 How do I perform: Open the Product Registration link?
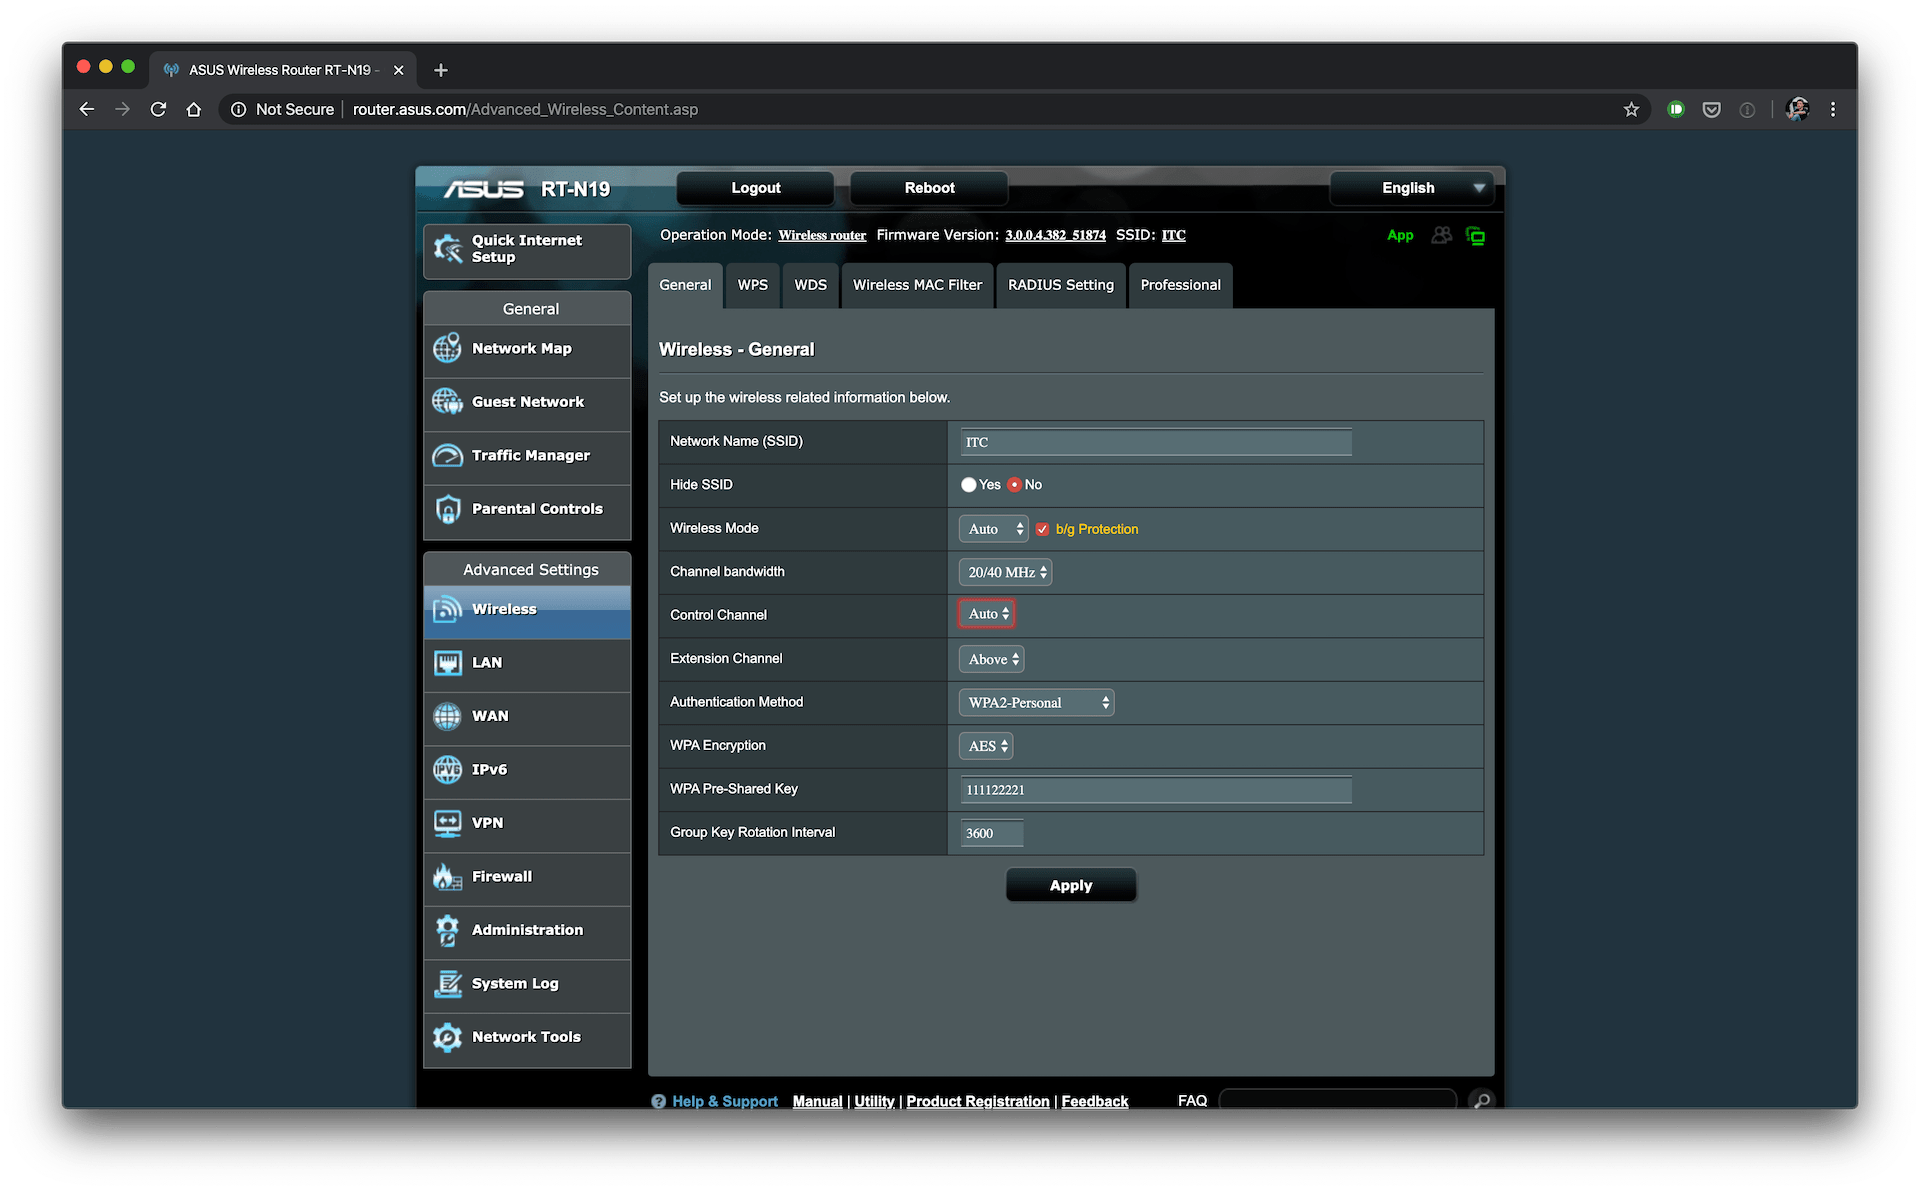(x=978, y=1101)
